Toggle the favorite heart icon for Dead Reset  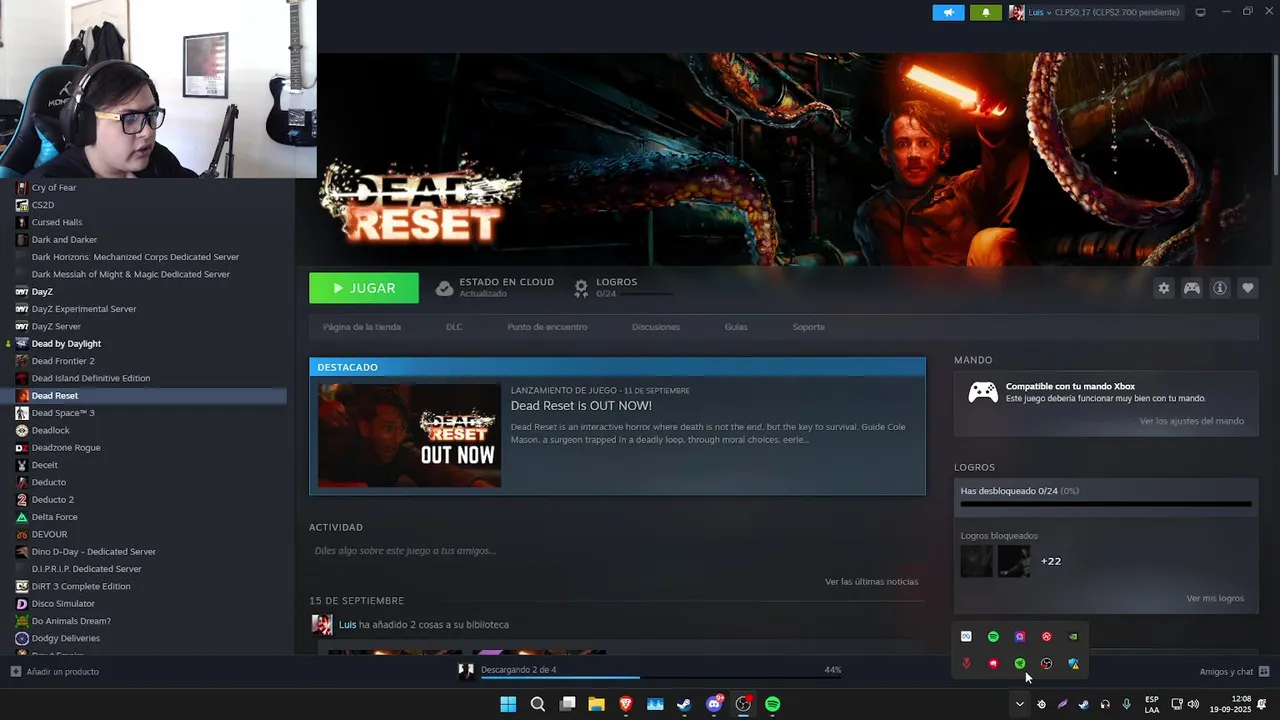1248,288
